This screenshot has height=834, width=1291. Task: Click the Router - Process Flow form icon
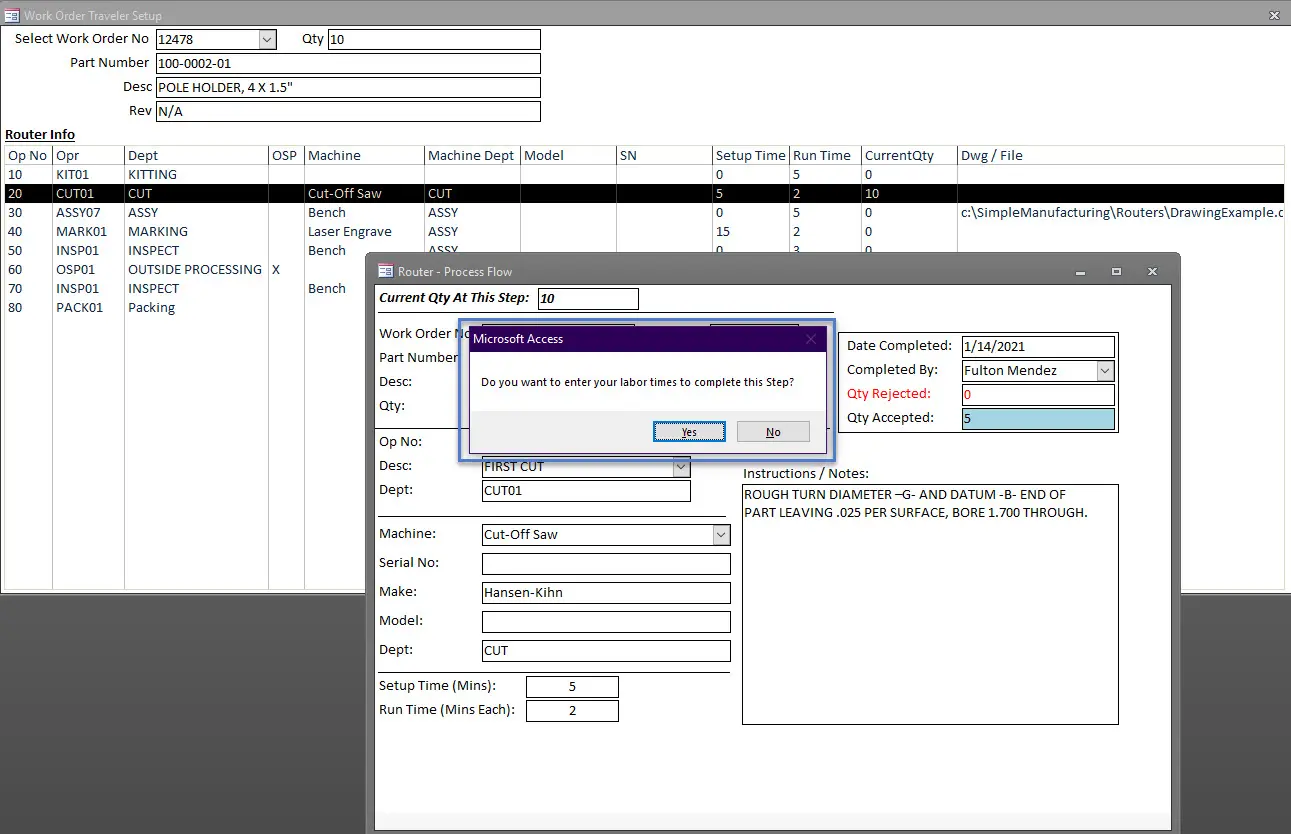coord(385,271)
